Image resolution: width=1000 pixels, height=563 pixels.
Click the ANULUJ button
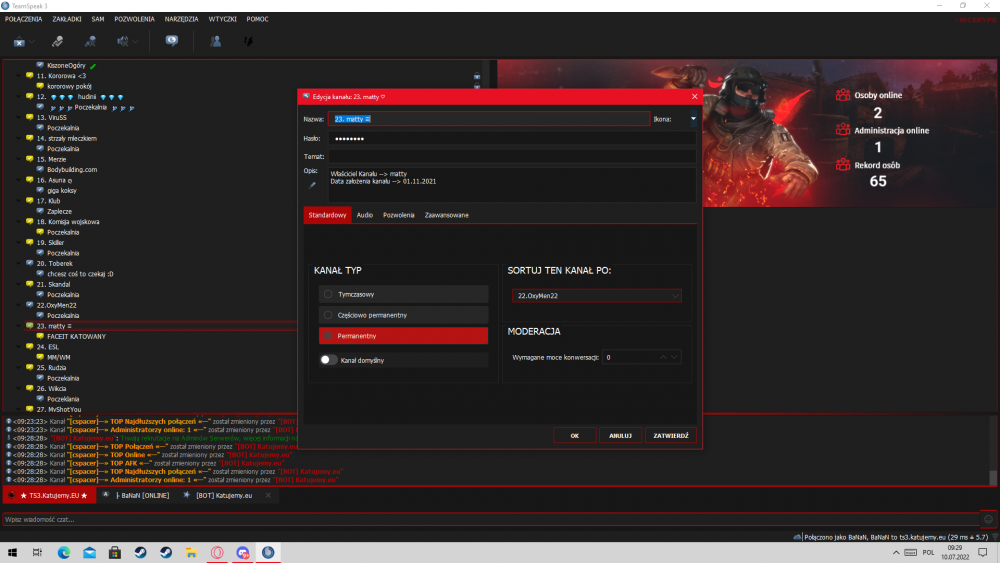(x=620, y=435)
